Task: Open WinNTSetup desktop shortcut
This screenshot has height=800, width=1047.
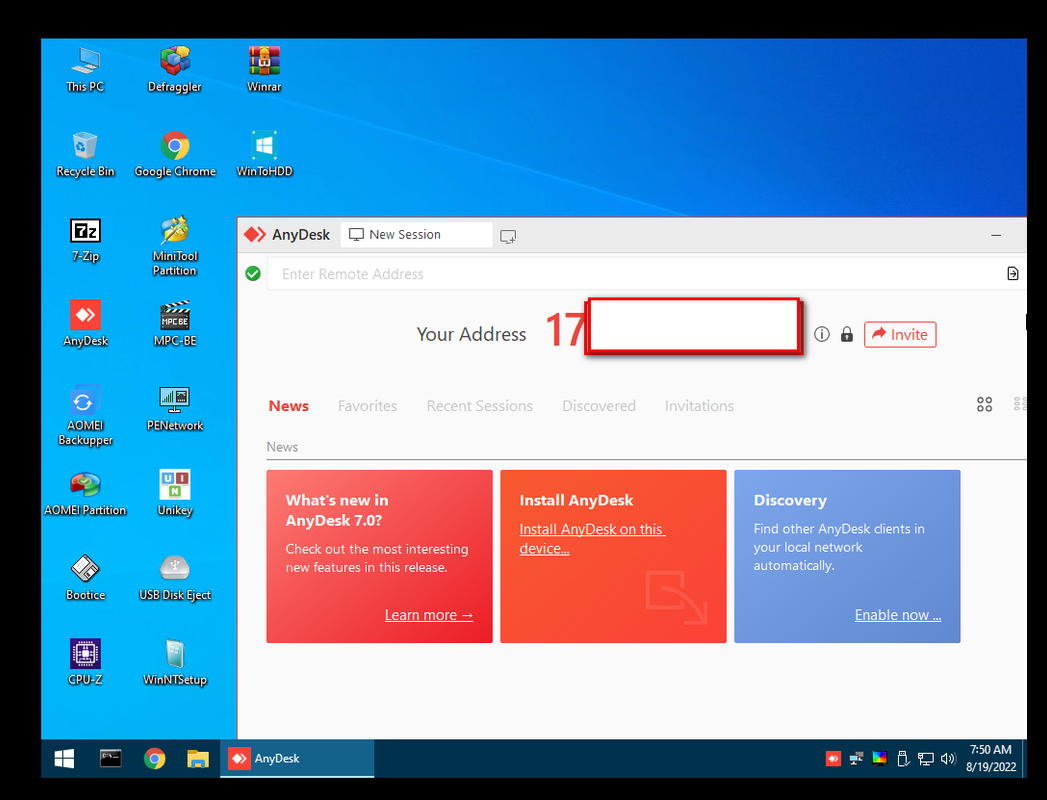Action: tap(175, 663)
